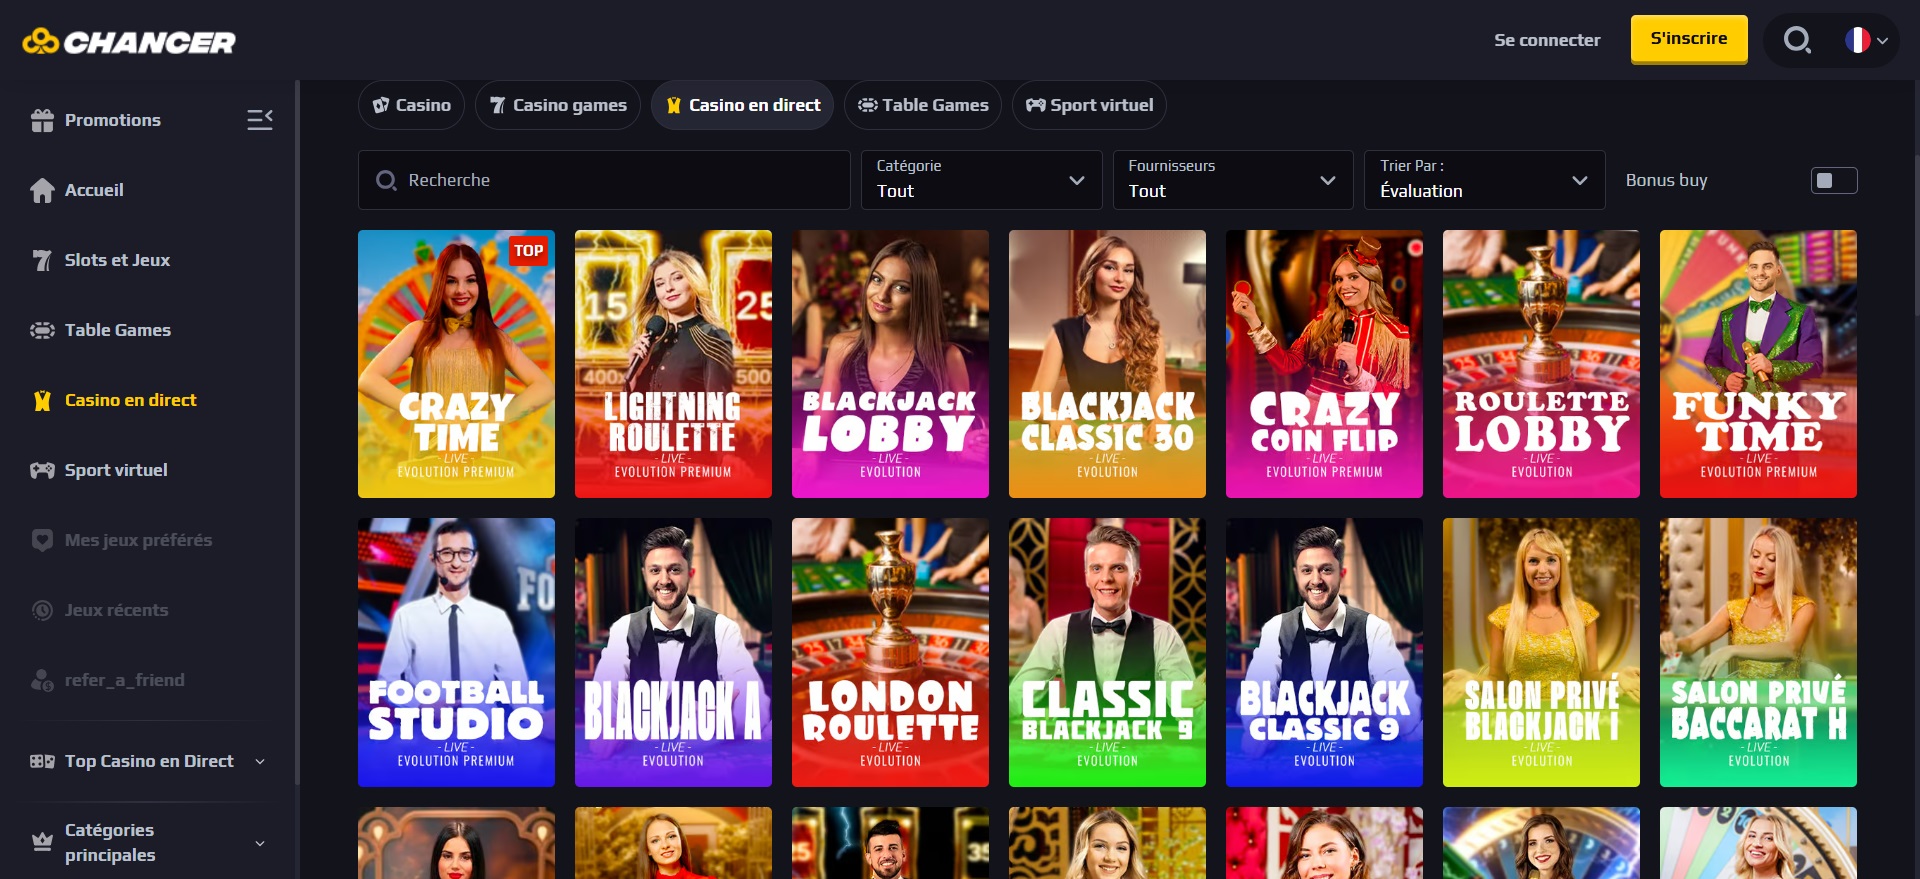This screenshot has height=879, width=1920.
Task: Open the Crazy Time game
Action: [456, 364]
